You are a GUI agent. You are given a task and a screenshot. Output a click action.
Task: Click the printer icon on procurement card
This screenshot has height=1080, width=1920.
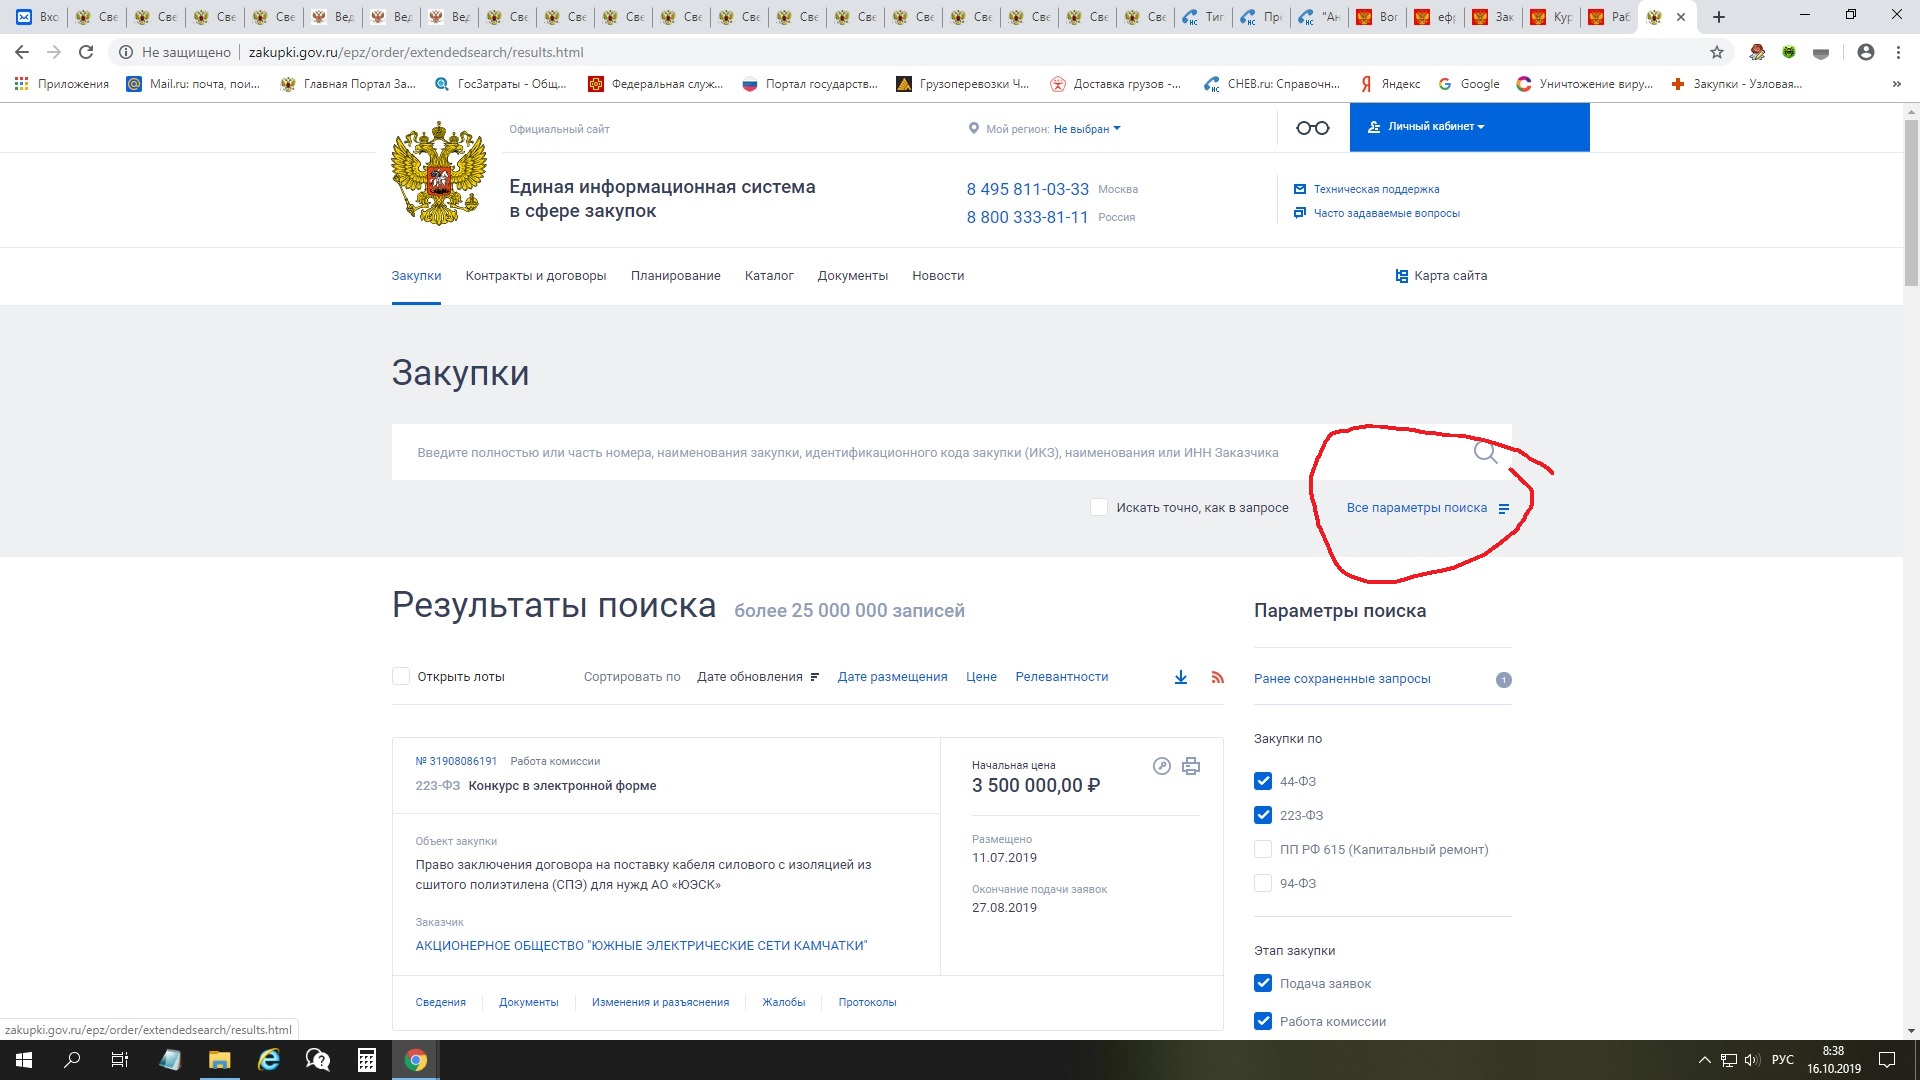tap(1190, 766)
